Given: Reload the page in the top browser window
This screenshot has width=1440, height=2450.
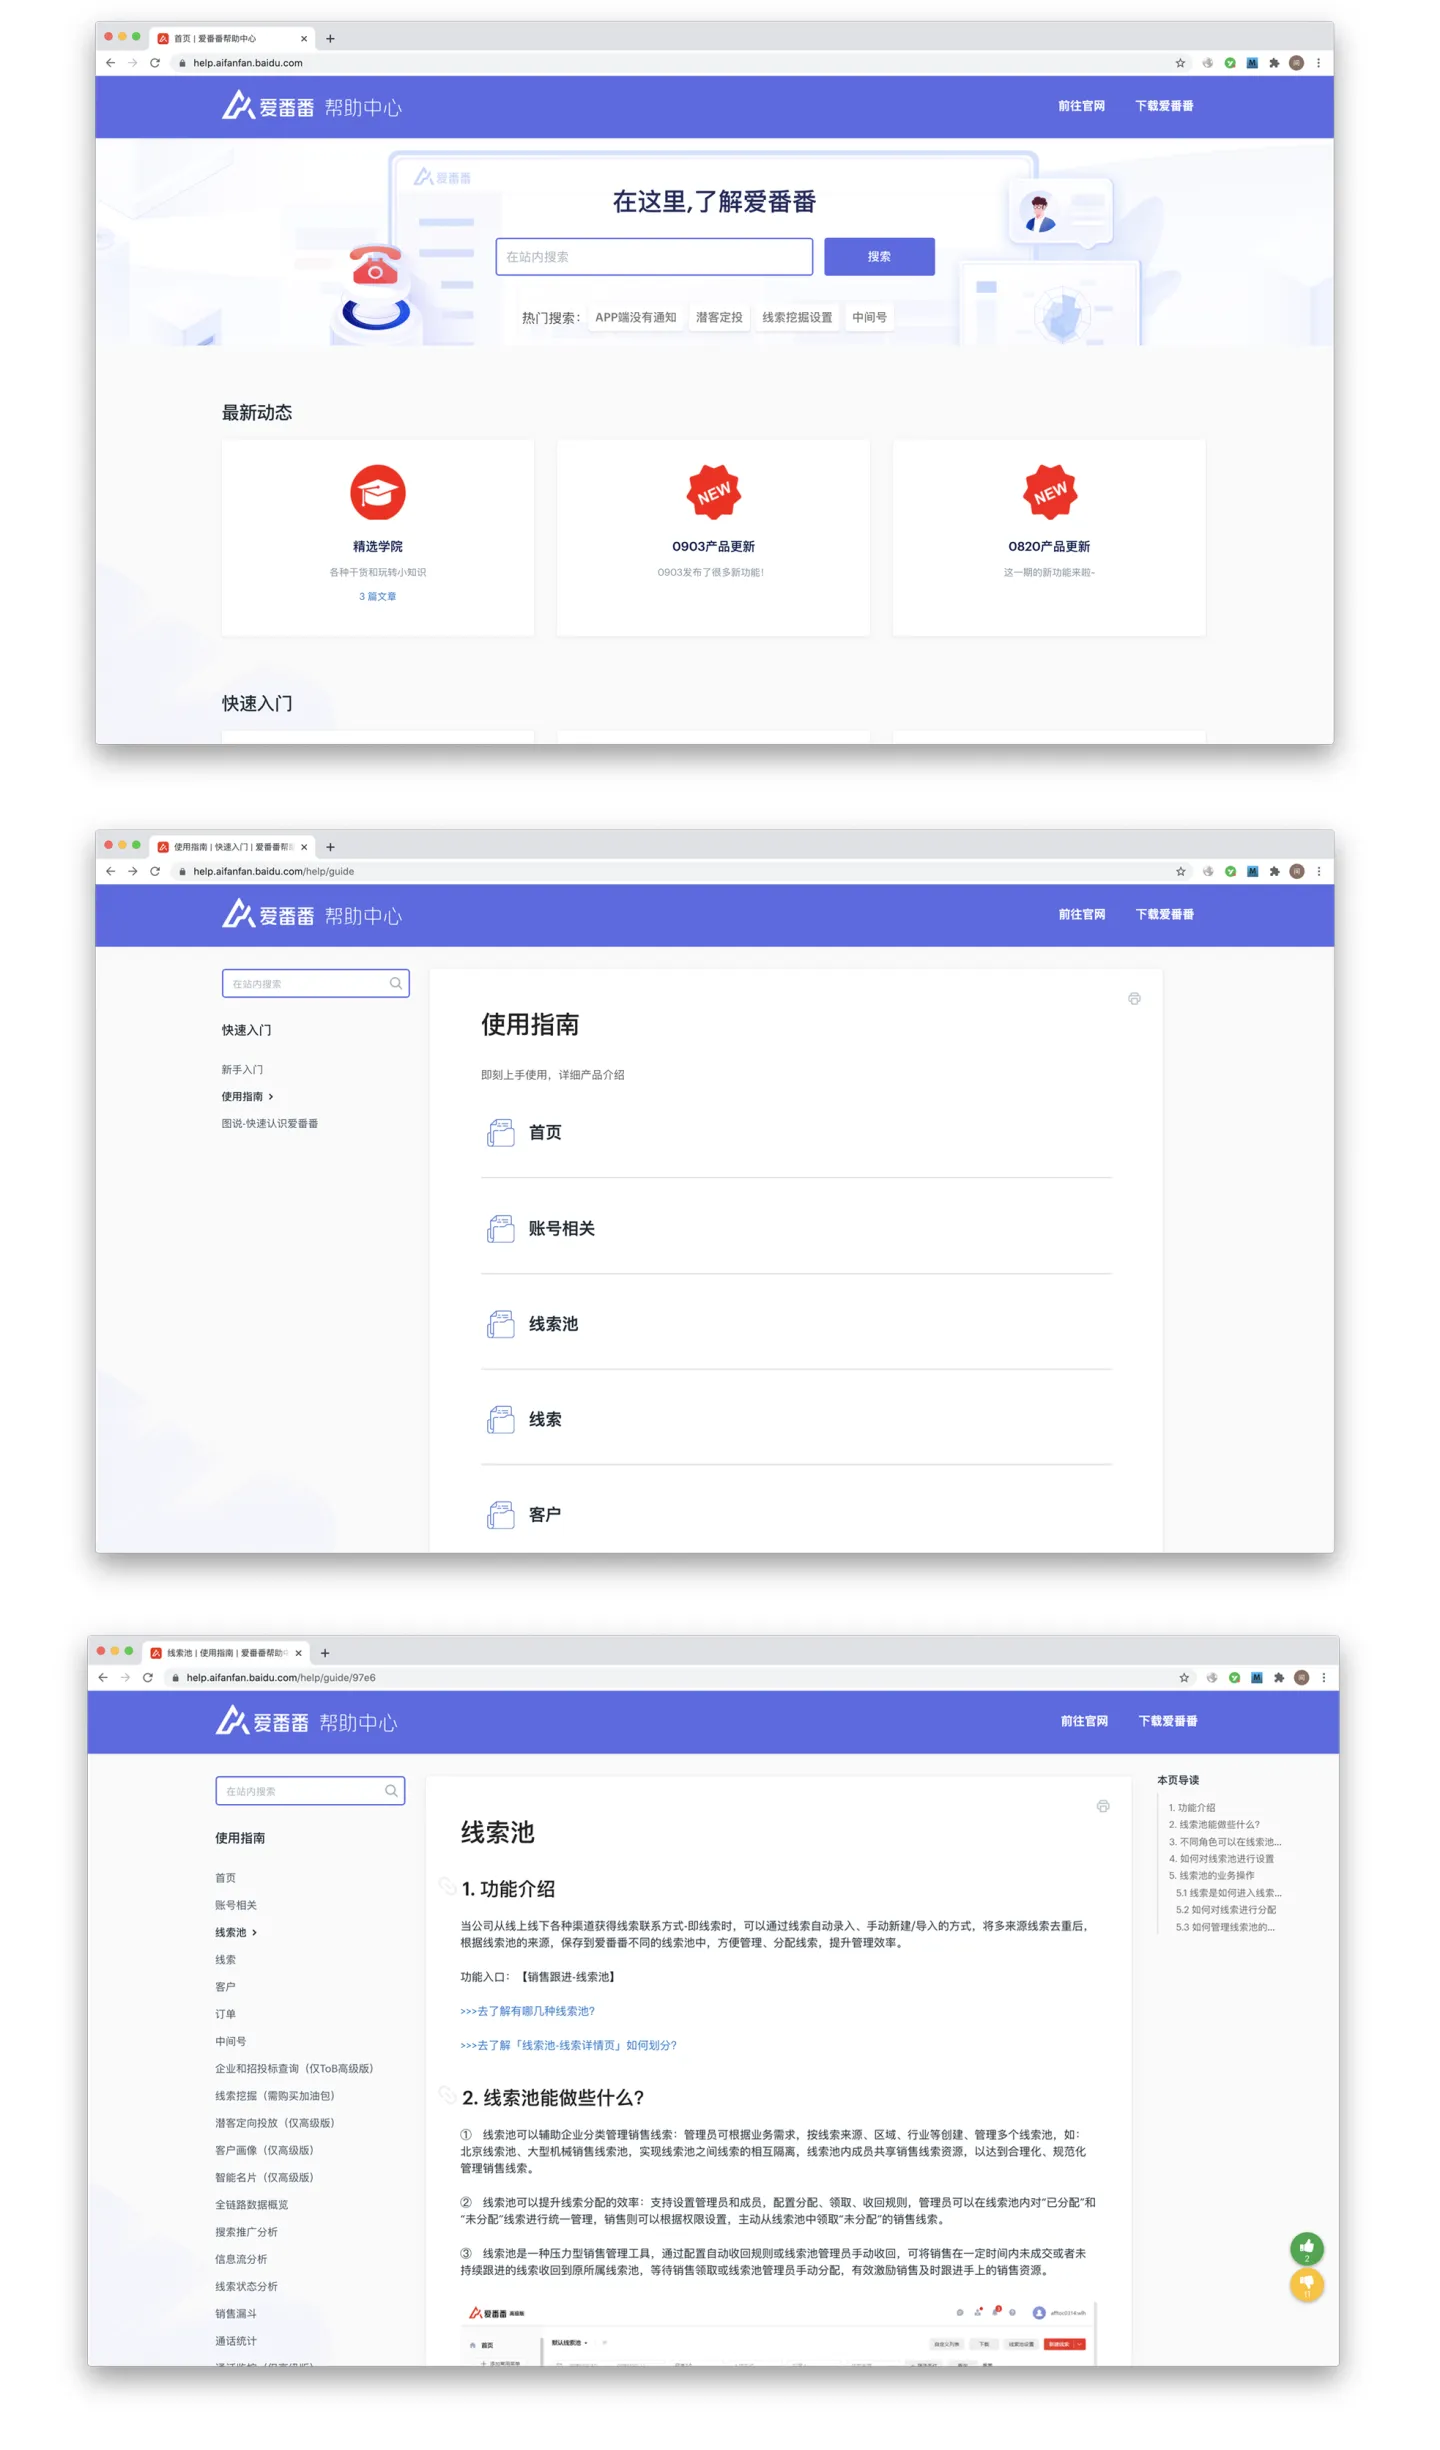Looking at the screenshot, I should pos(155,63).
